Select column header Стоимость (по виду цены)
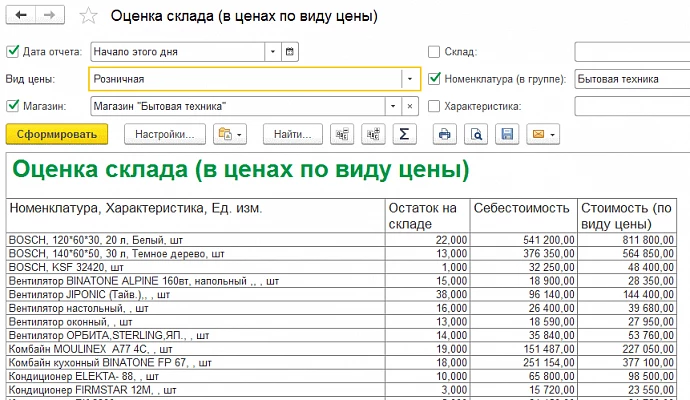The image size is (690, 400). pos(627,216)
